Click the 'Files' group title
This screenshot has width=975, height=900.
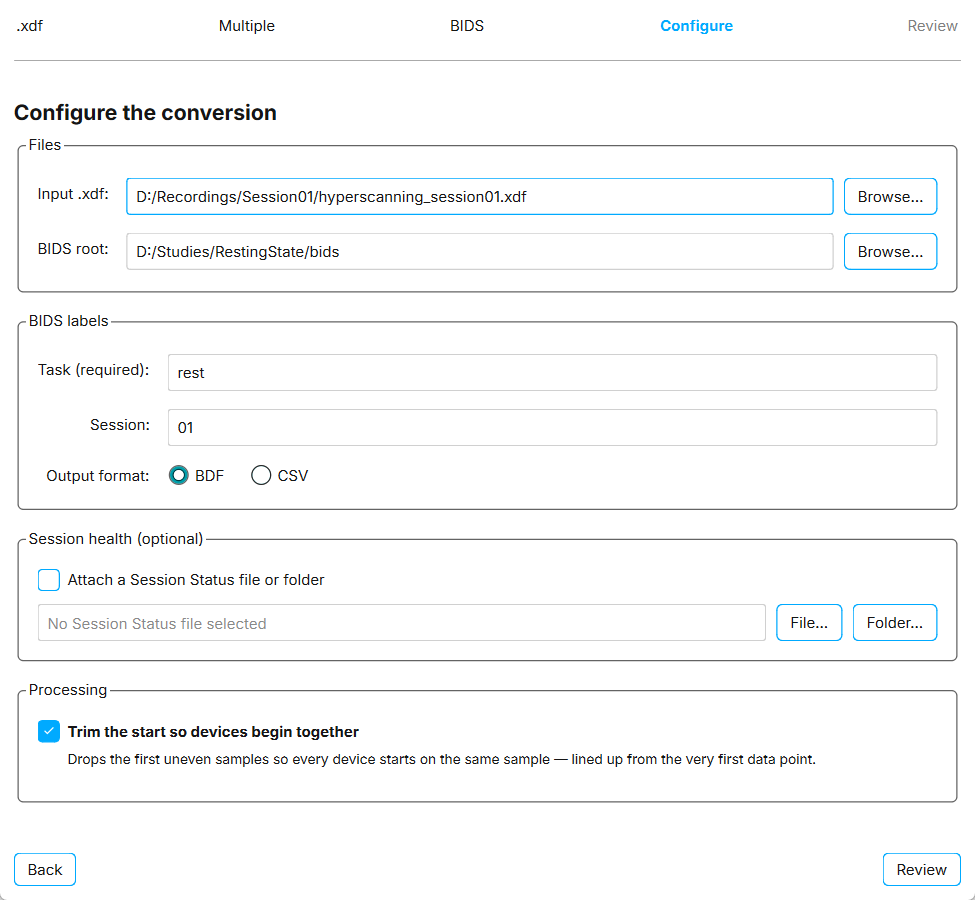[x=45, y=145]
